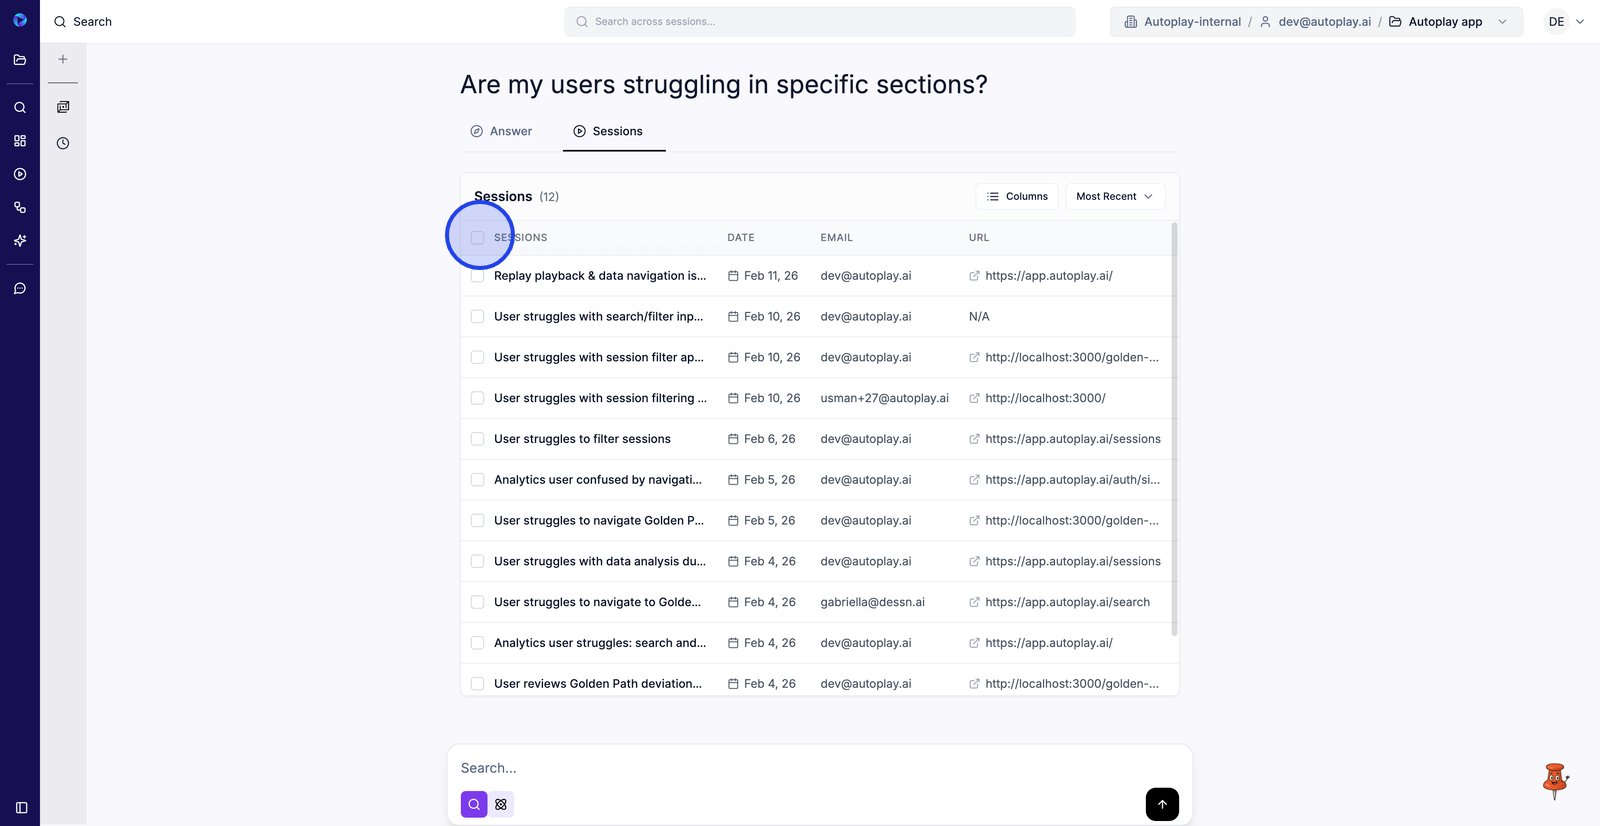Toggle the sidebar panel collapse icon
The height and width of the screenshot is (826, 1600).
(x=21, y=807)
